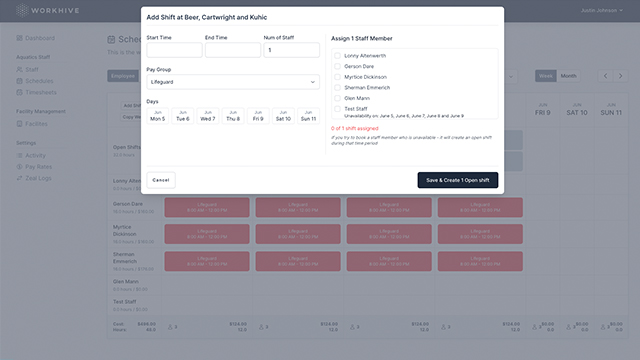Click Save & Create 1 Open shift

pyautogui.click(x=458, y=180)
